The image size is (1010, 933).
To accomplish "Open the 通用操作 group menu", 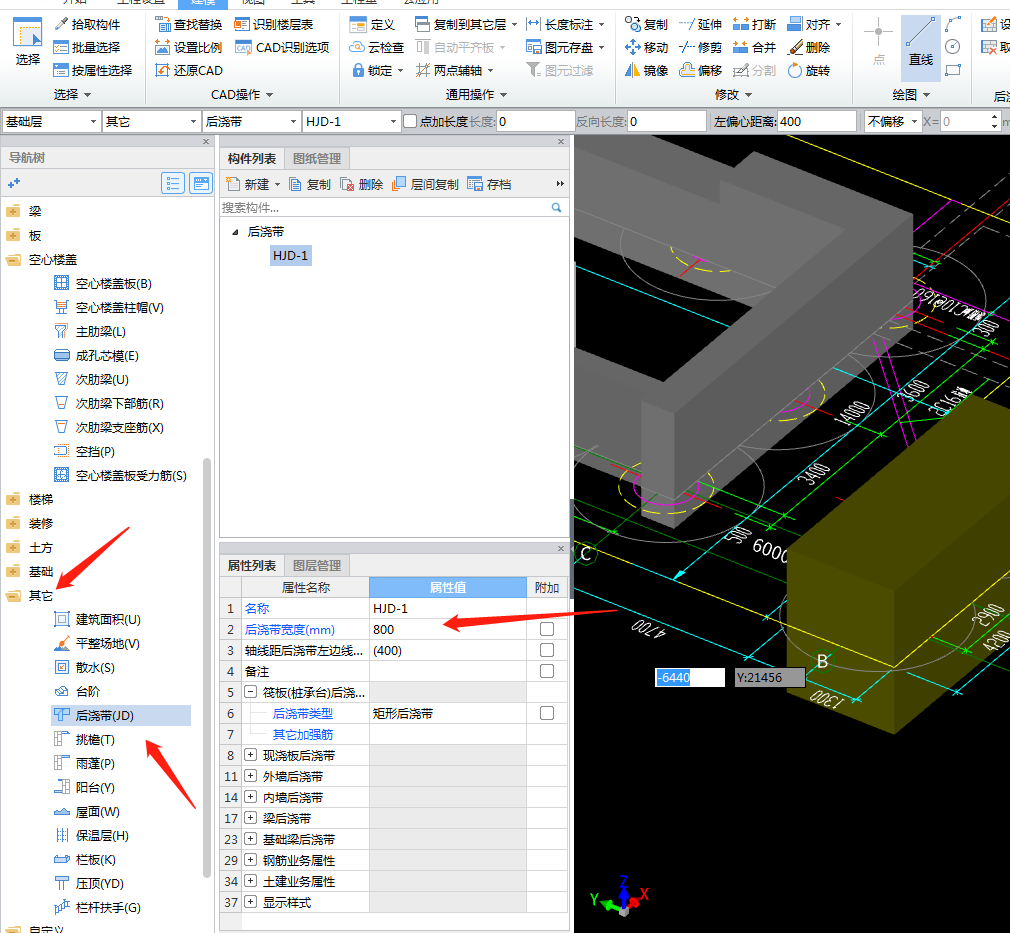I will click(477, 95).
